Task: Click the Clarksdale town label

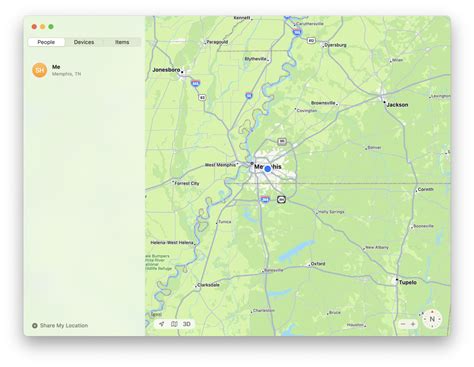Action: click(x=208, y=285)
